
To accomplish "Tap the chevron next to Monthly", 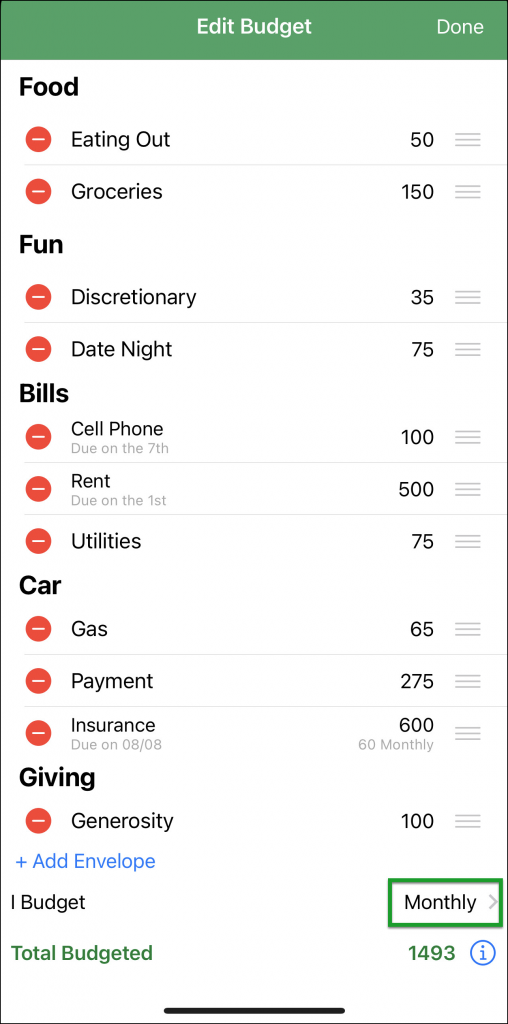I will click(x=492, y=903).
